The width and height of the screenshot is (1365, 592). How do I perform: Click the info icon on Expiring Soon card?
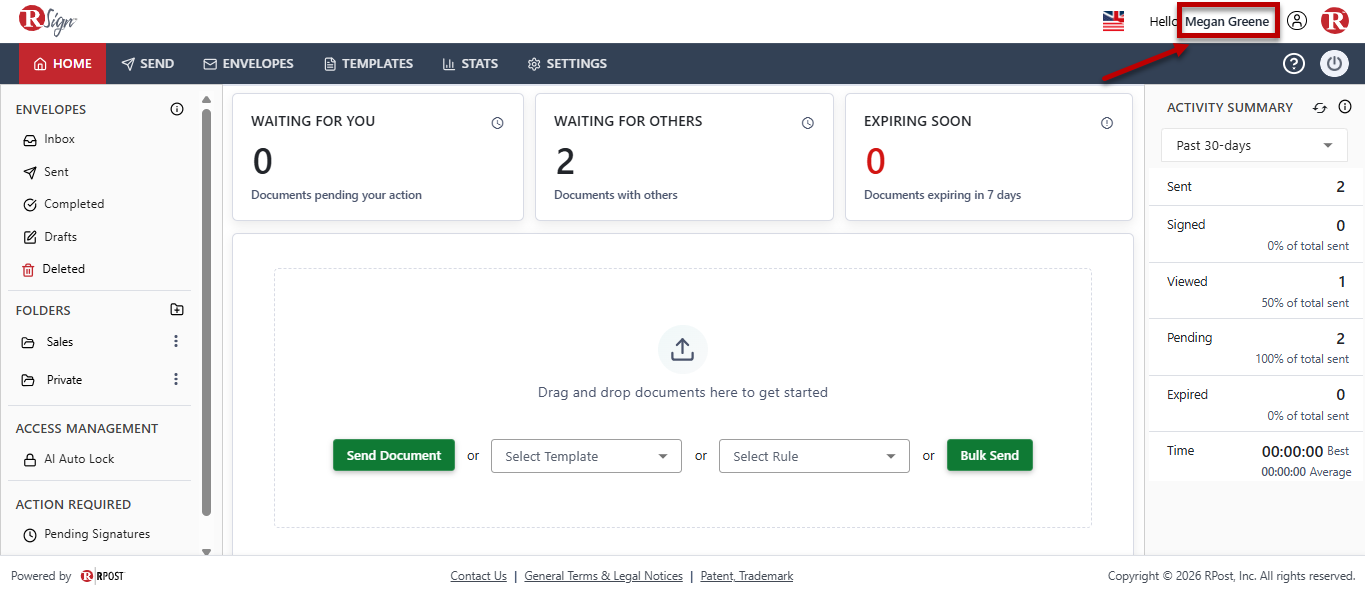[x=1107, y=123]
